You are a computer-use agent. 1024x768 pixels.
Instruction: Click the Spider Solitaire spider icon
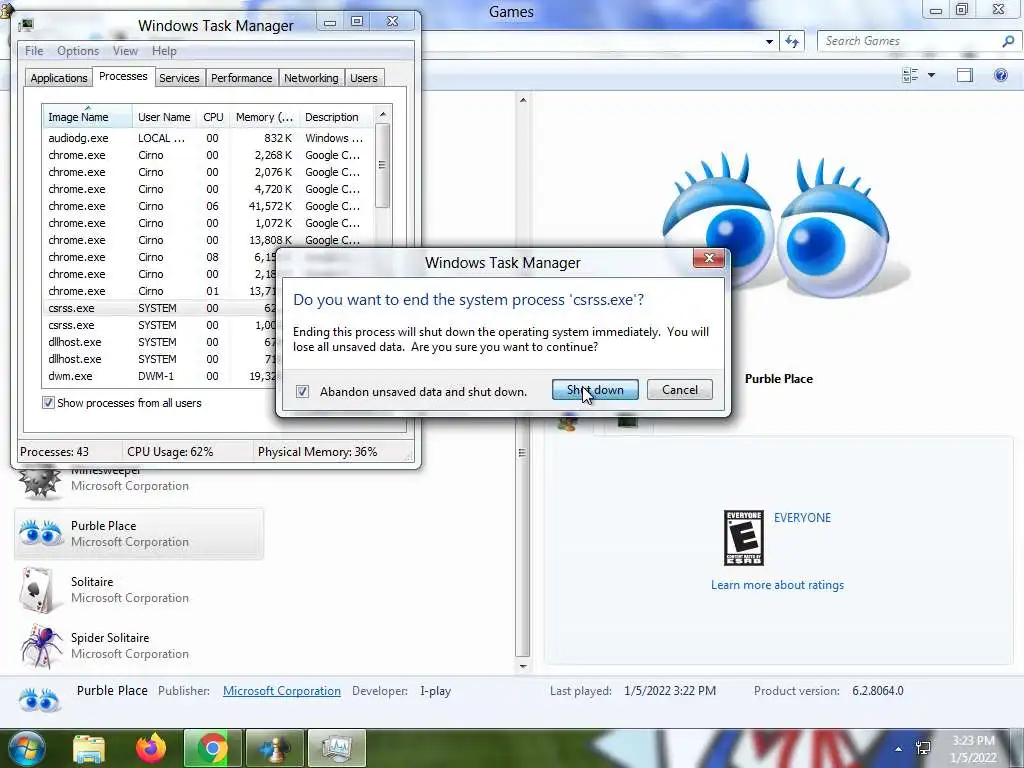click(x=40, y=645)
